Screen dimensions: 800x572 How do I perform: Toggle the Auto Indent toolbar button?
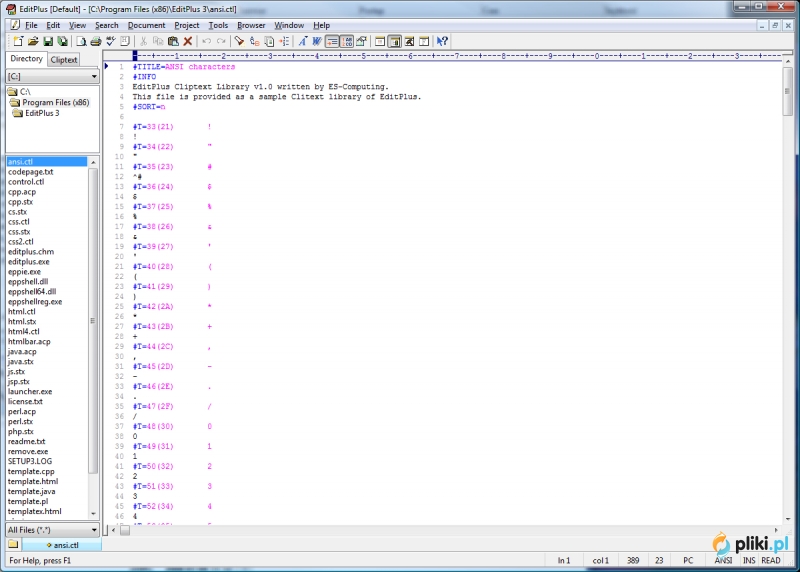(x=332, y=41)
